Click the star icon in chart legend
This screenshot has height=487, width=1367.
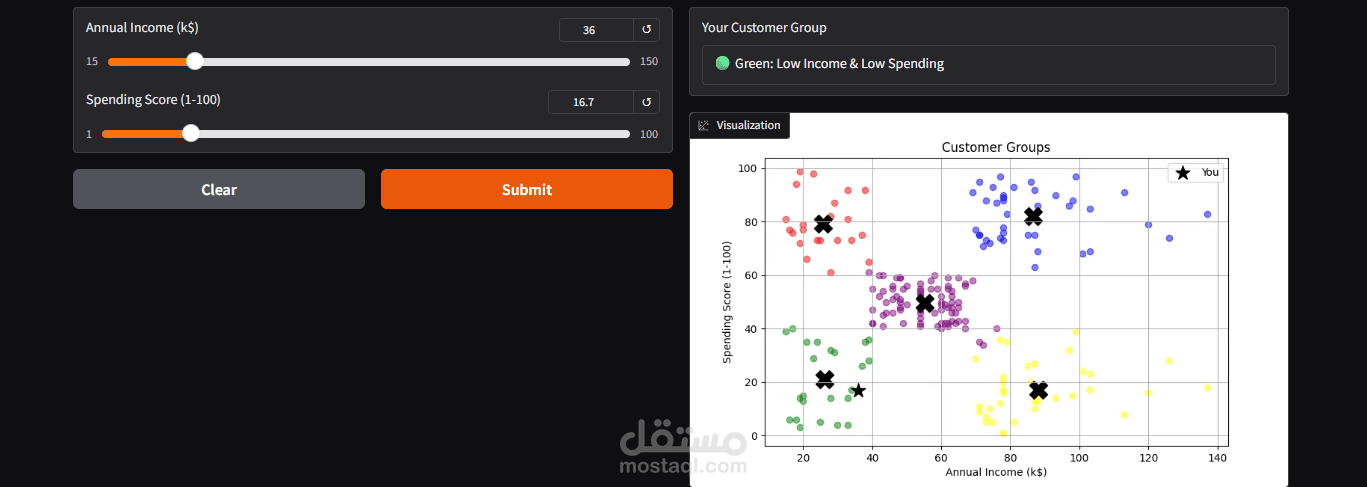1183,173
